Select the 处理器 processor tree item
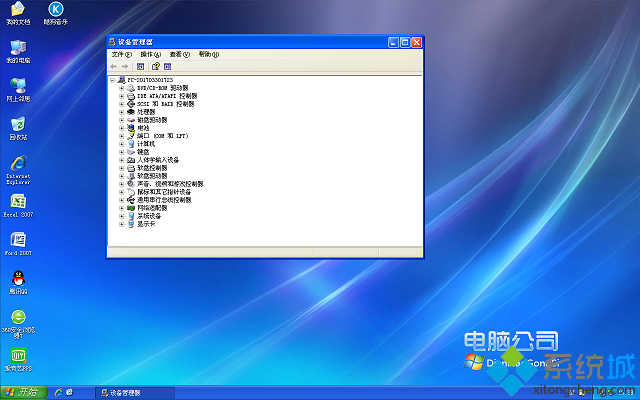The height and width of the screenshot is (400, 640). 146,112
